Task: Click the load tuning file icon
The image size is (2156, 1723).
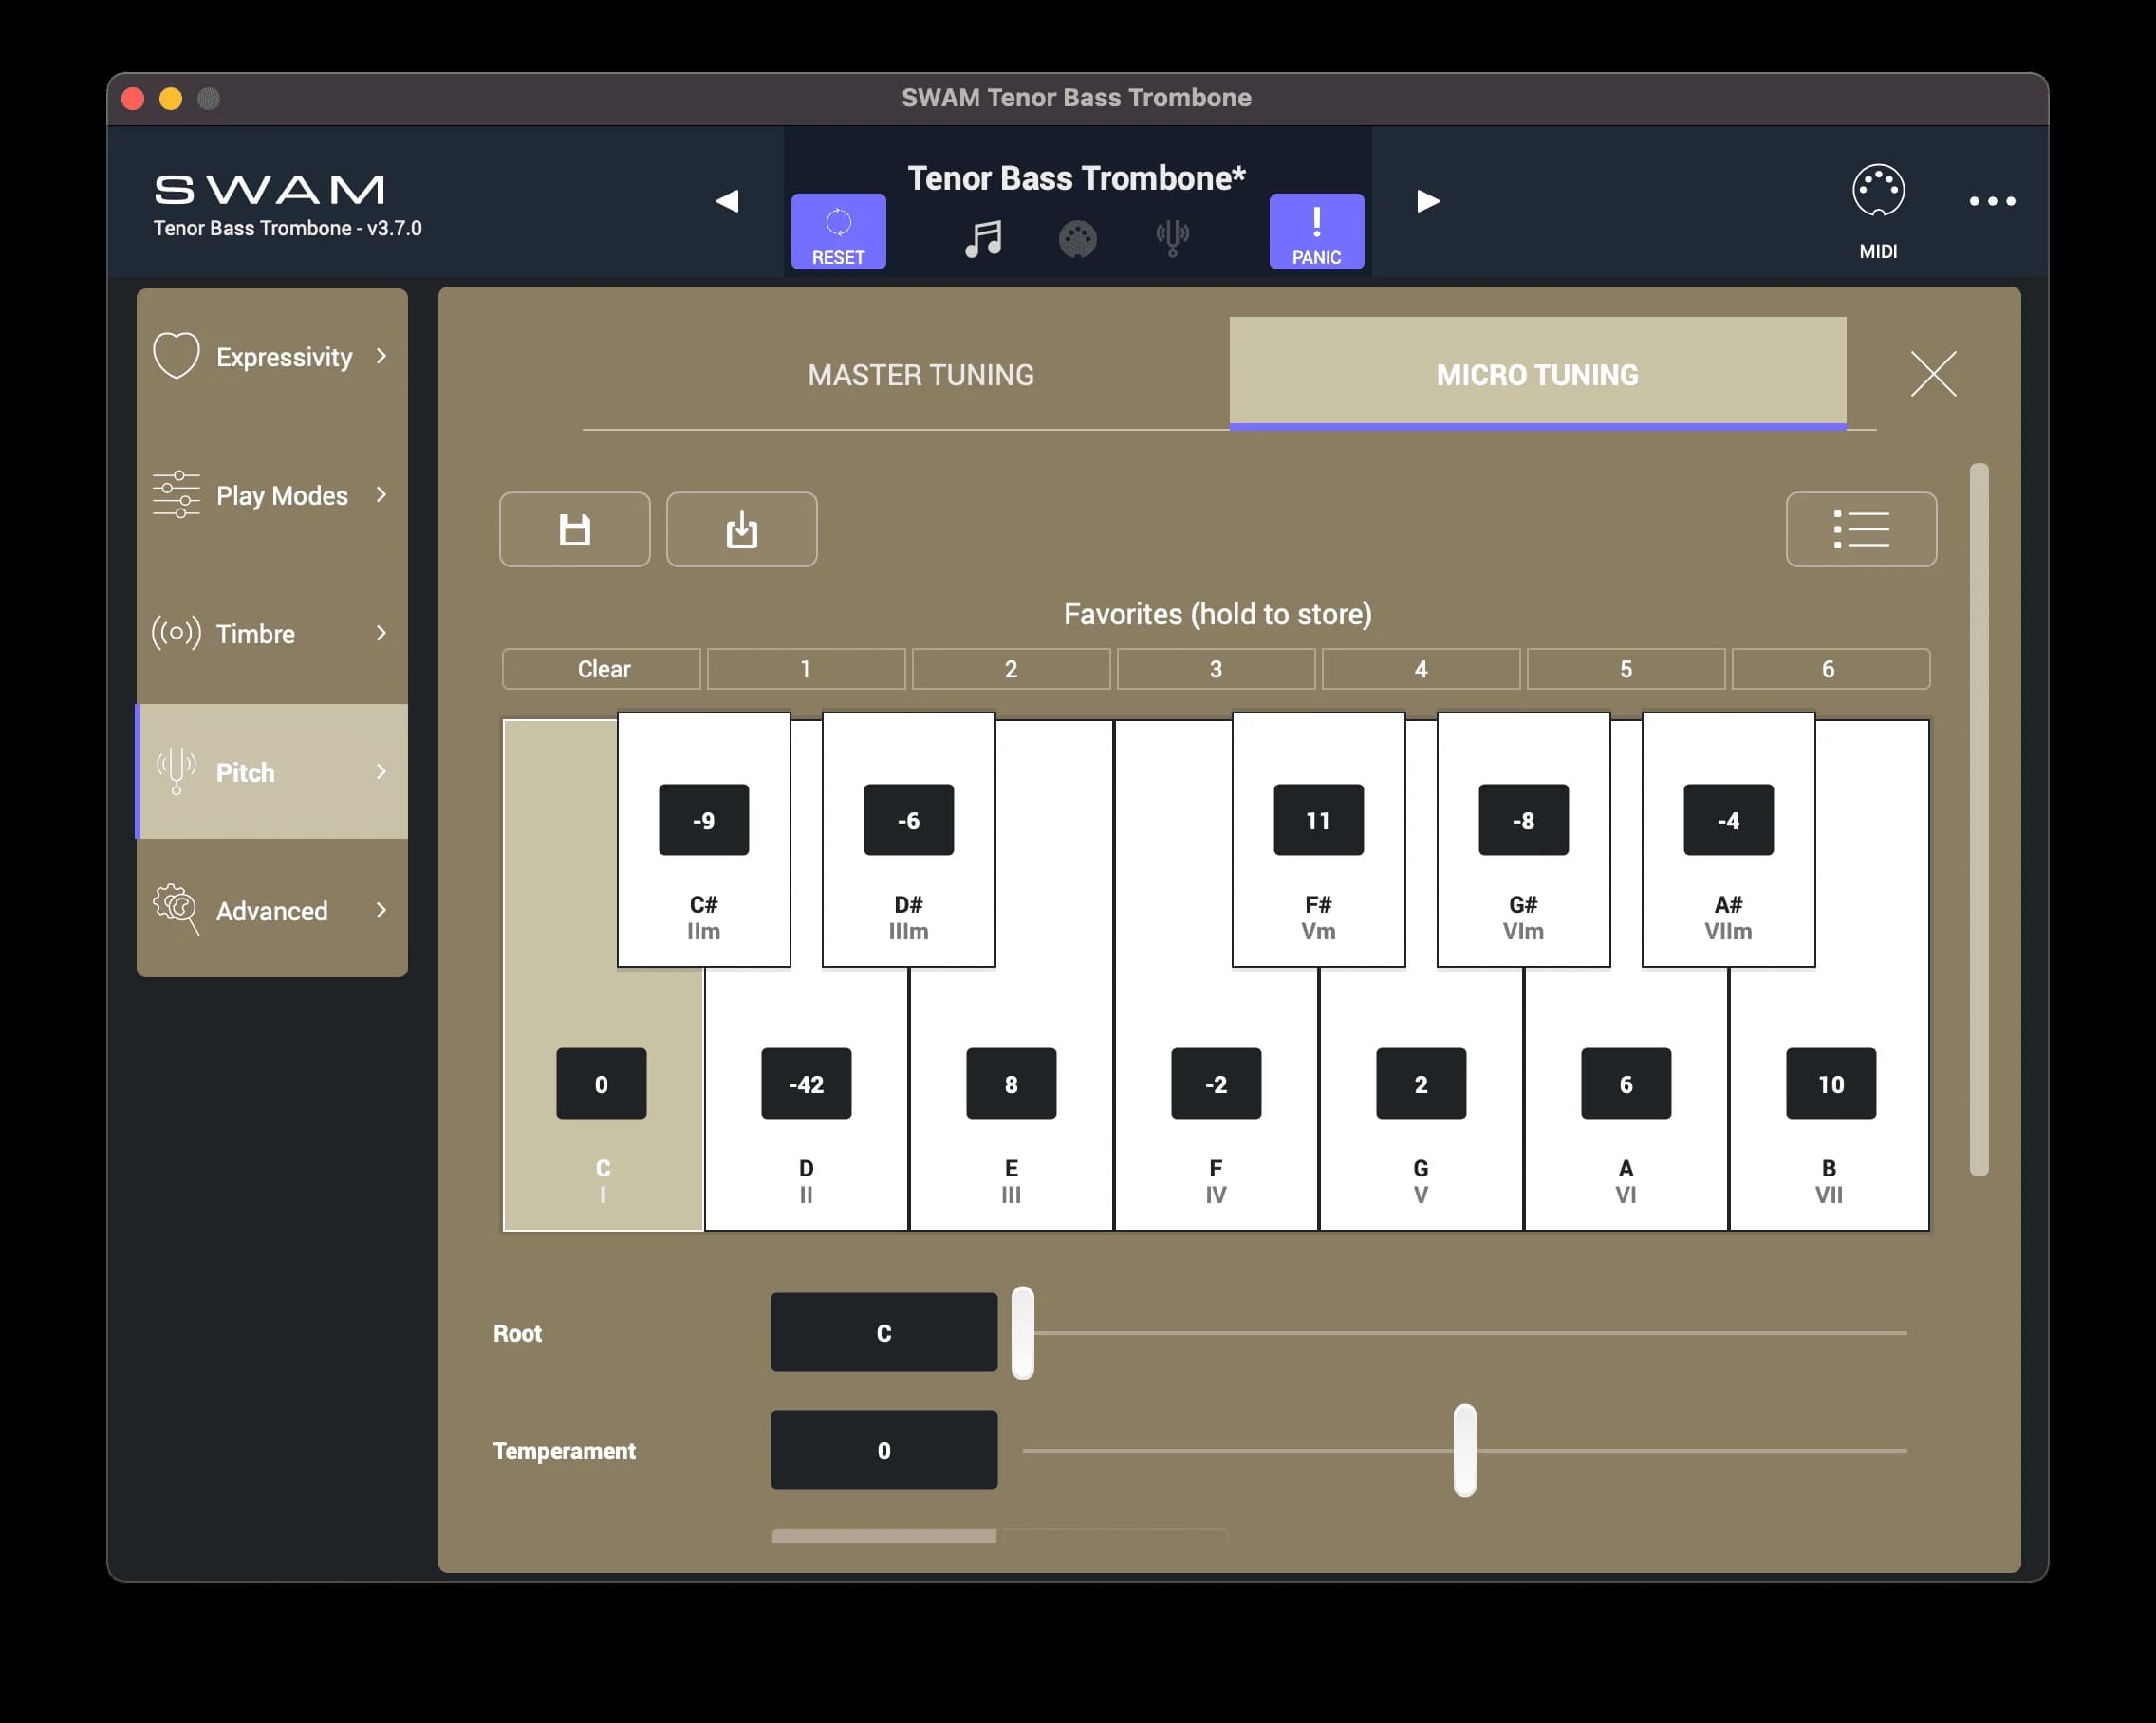Action: (741, 529)
